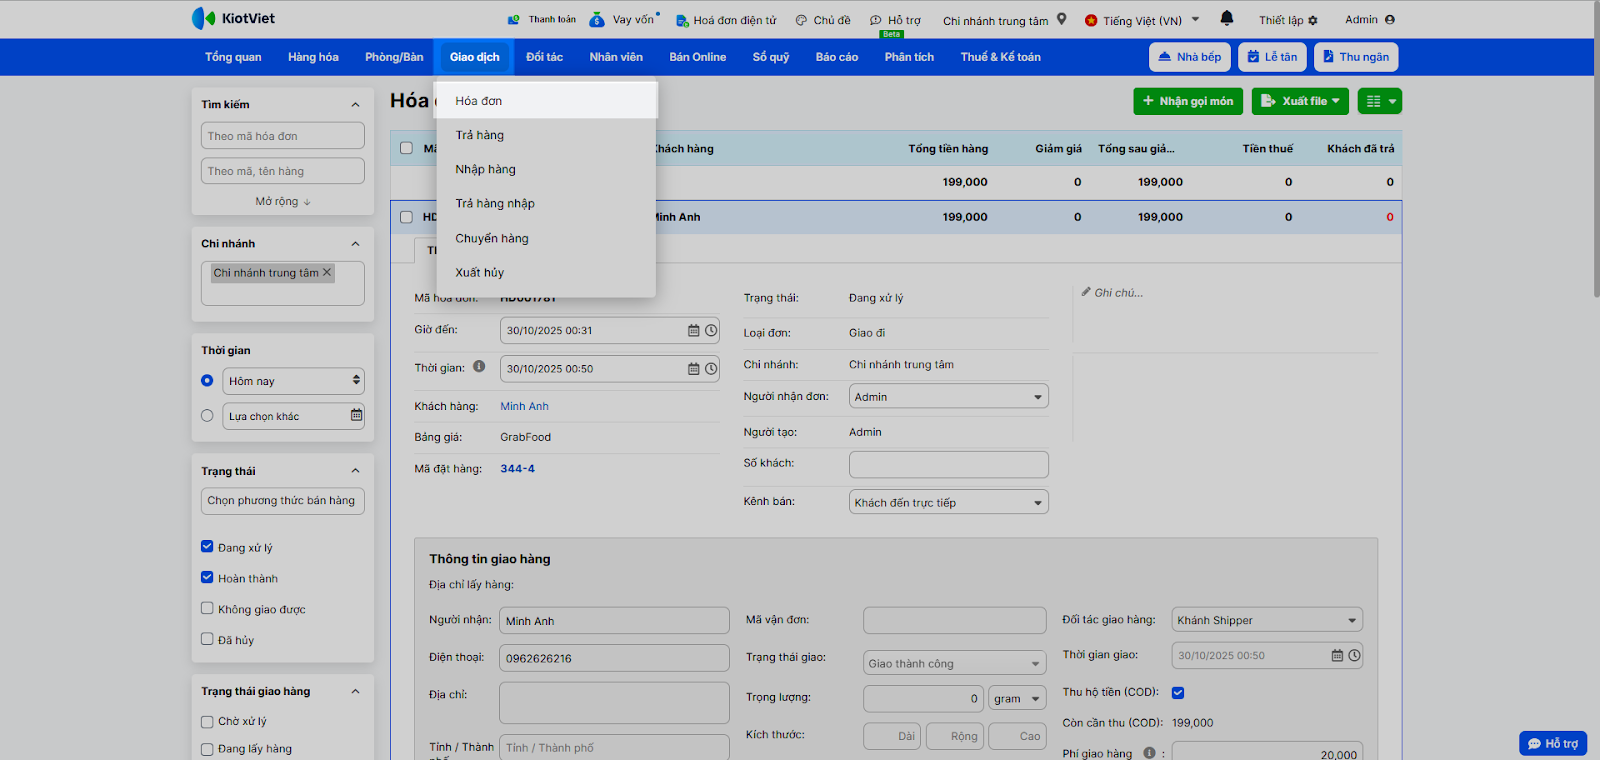Select Trả hàng from the Giao dịch menu

(x=480, y=135)
